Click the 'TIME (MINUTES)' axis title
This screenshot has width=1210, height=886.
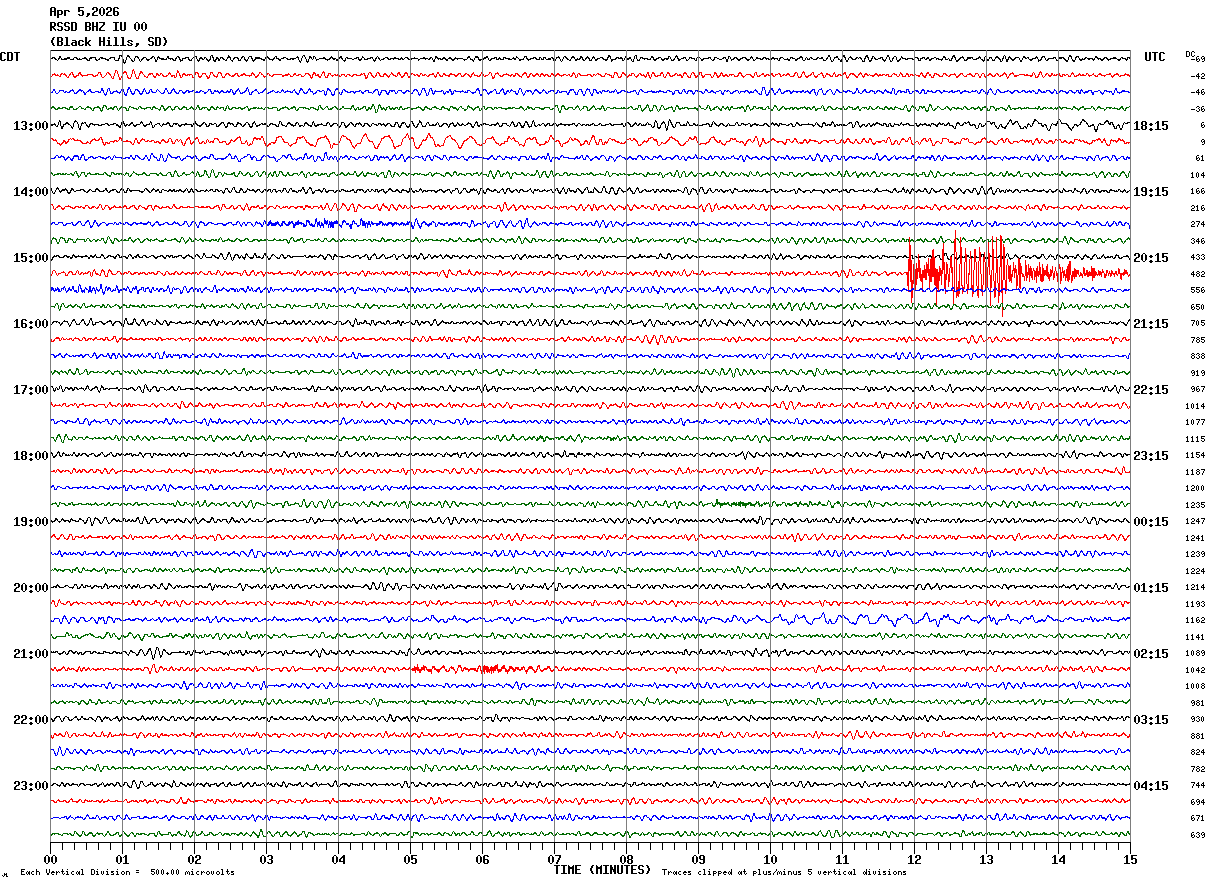tap(602, 870)
